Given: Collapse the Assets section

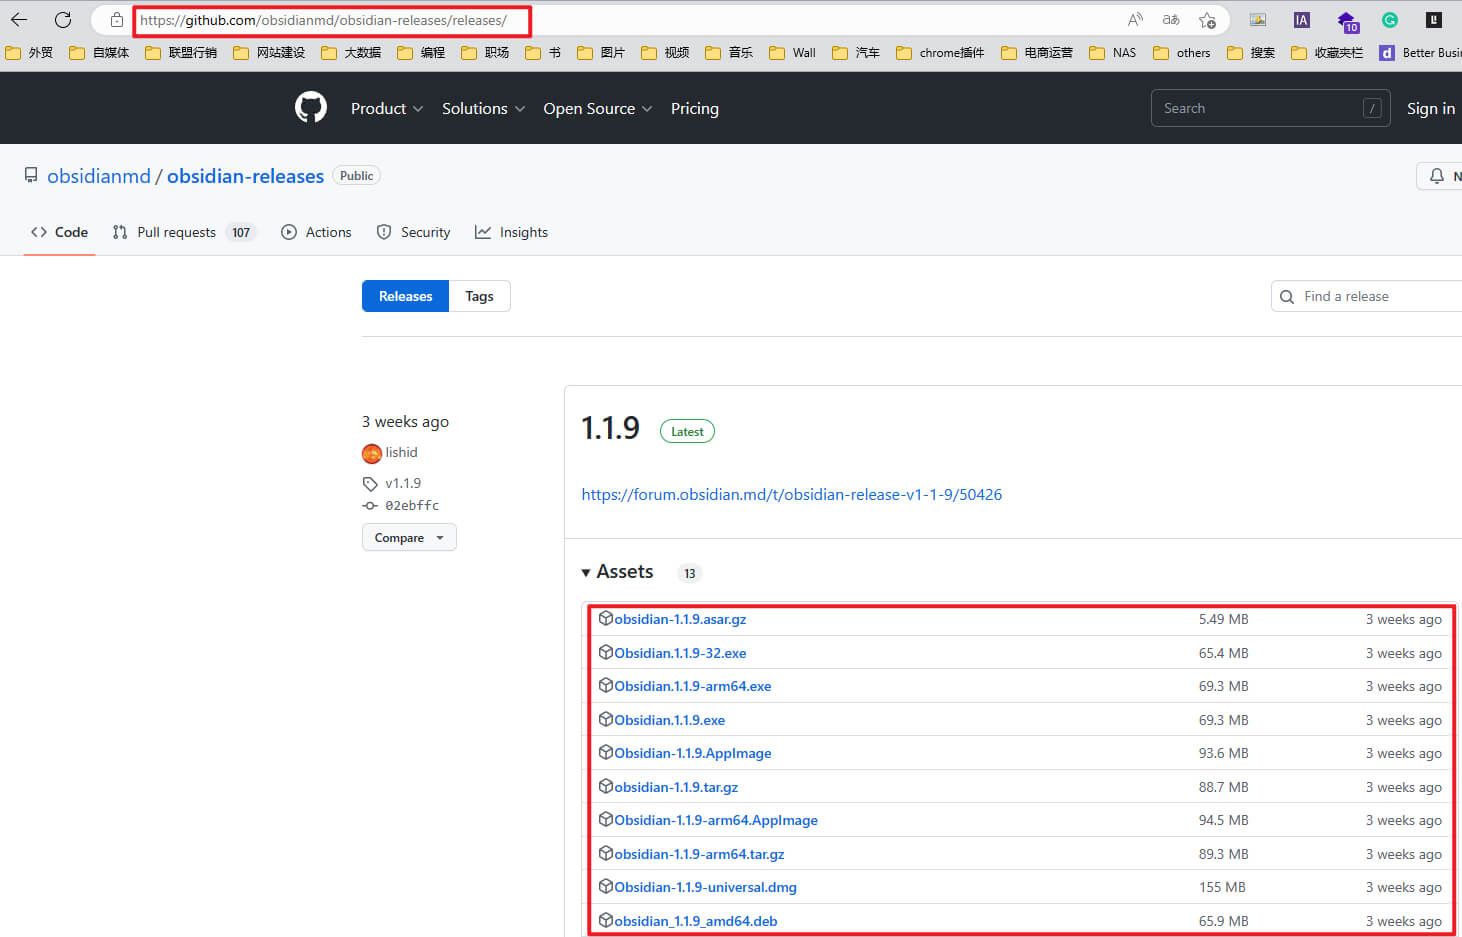Looking at the screenshot, I should click(618, 572).
